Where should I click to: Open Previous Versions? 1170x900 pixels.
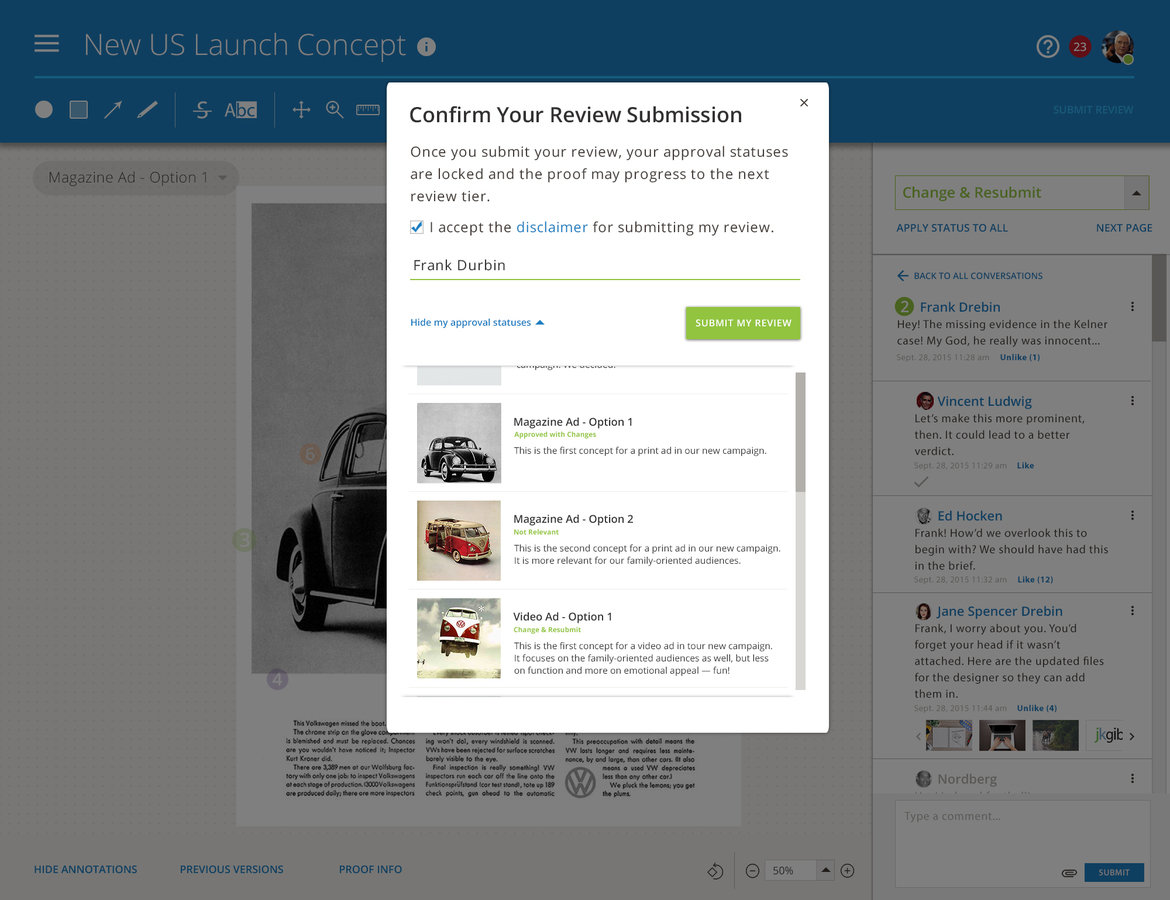(x=231, y=869)
